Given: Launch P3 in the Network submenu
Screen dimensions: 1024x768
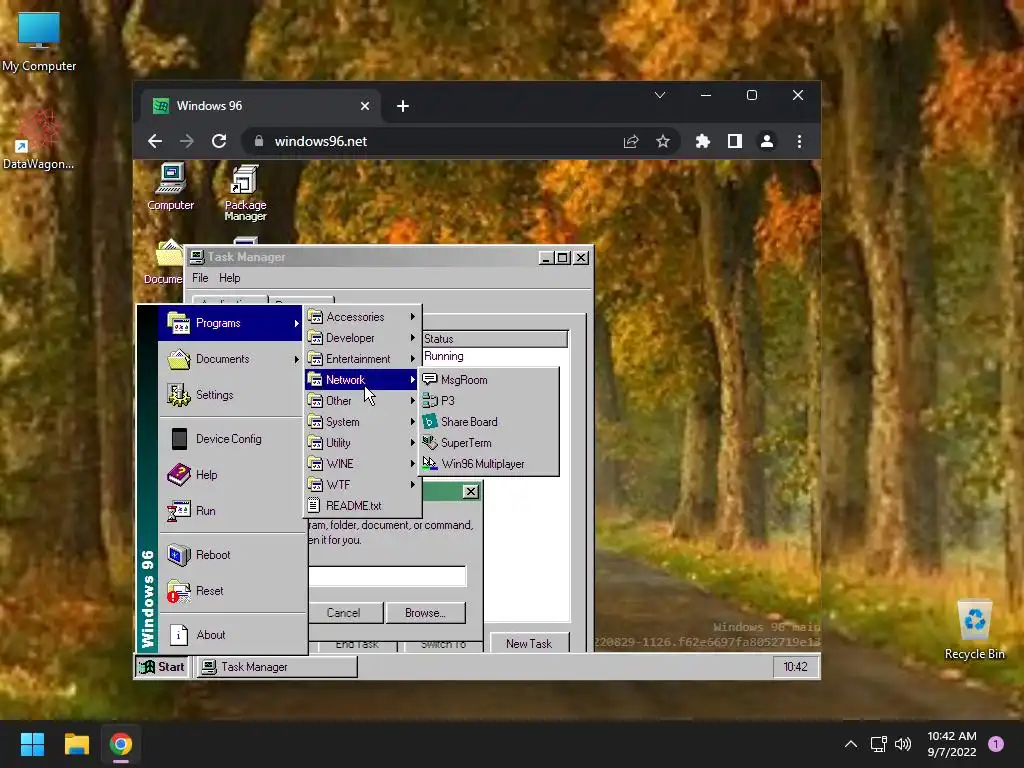Looking at the screenshot, I should 488,400.
